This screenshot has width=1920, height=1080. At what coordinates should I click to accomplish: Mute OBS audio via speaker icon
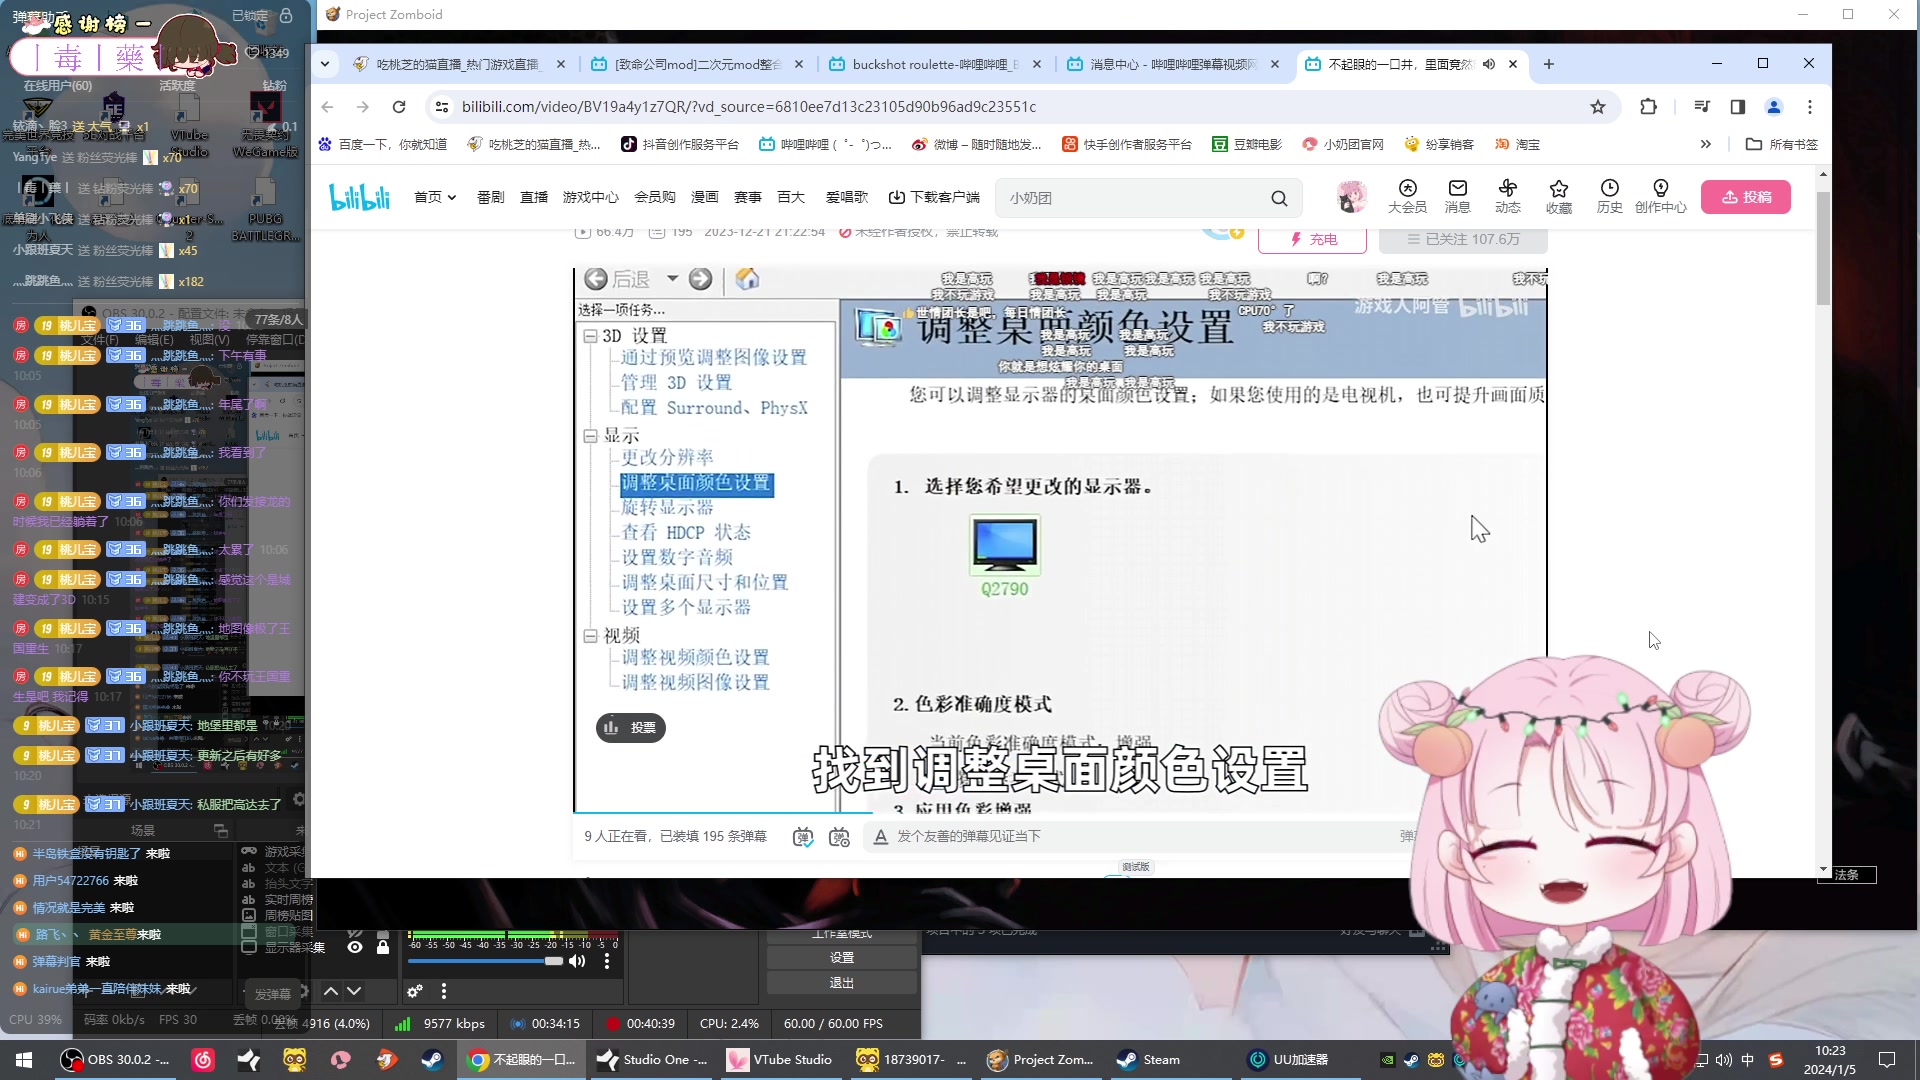577,961
